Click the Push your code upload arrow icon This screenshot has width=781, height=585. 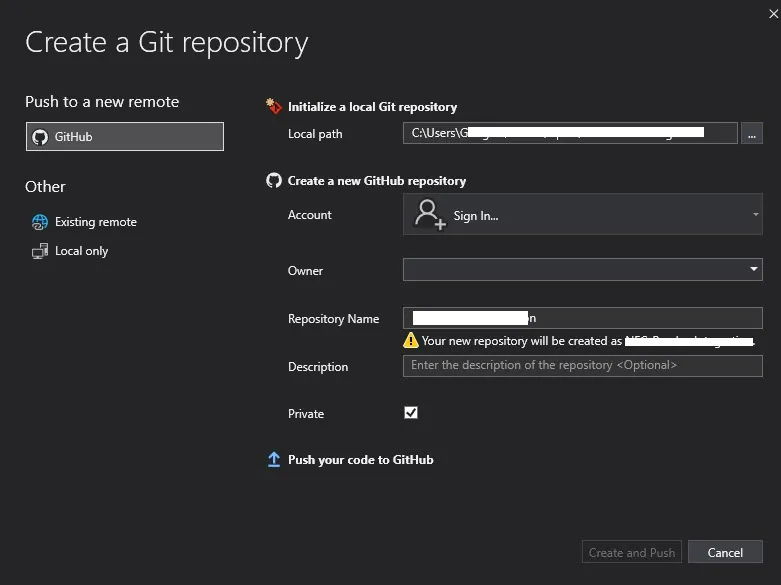tap(274, 460)
